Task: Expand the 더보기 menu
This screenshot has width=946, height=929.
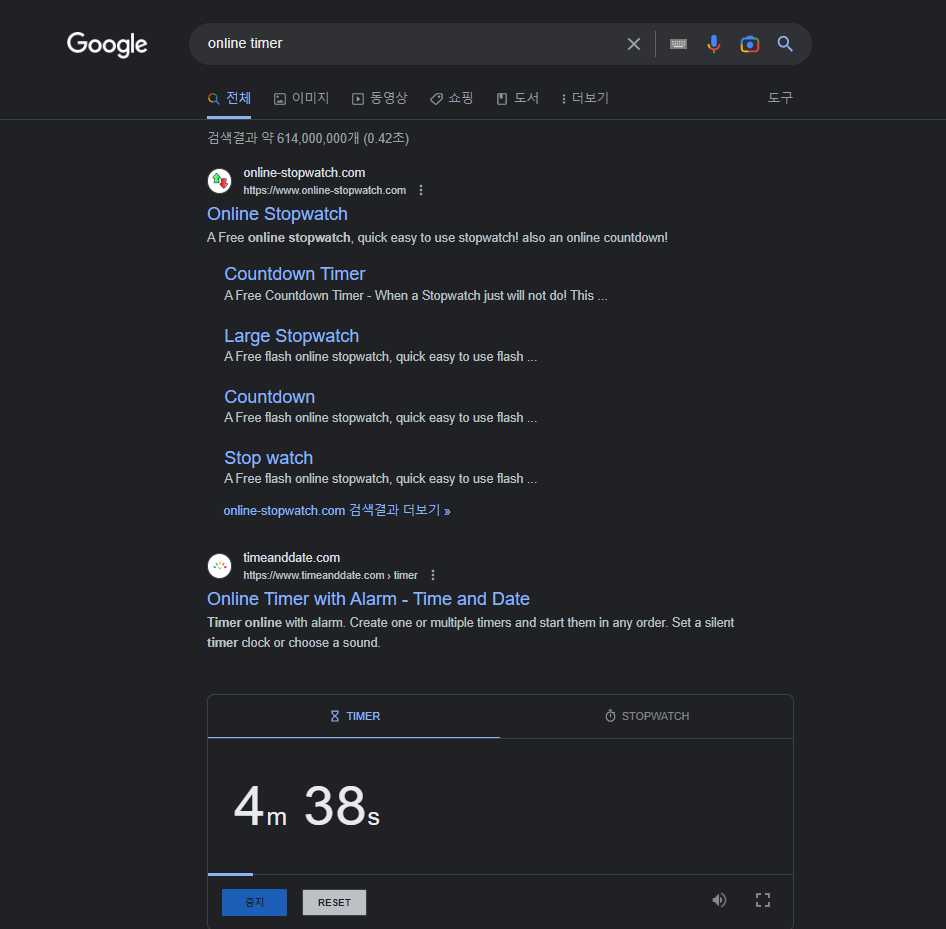Action: point(585,98)
